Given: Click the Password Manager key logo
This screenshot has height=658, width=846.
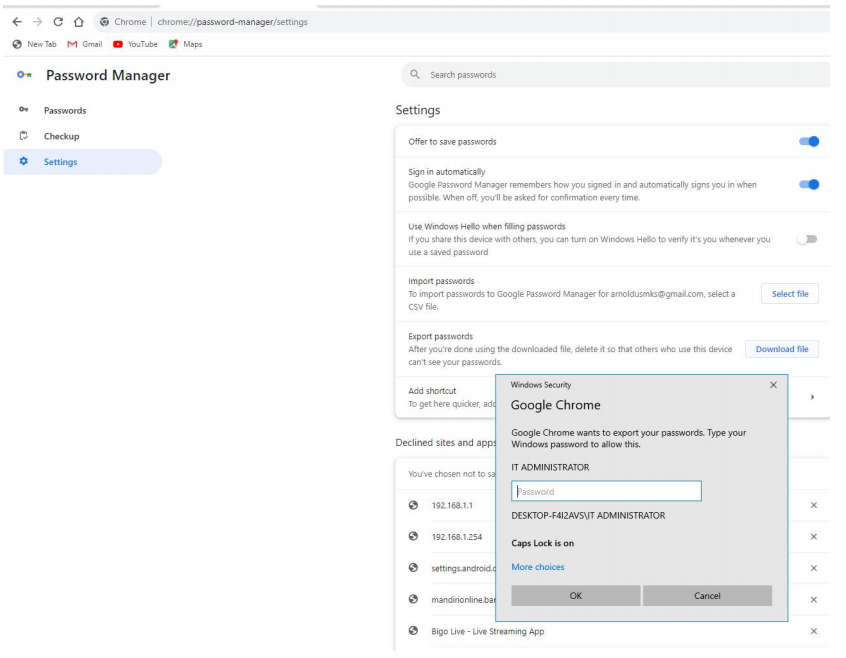Looking at the screenshot, I should 24,74.
